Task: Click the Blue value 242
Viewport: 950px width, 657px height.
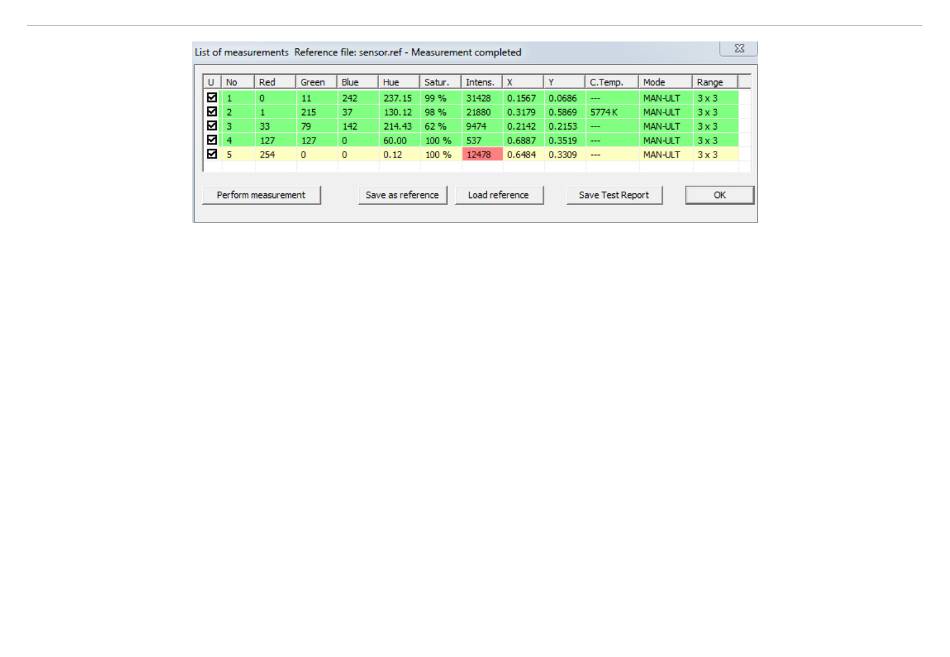Action: 350,98
